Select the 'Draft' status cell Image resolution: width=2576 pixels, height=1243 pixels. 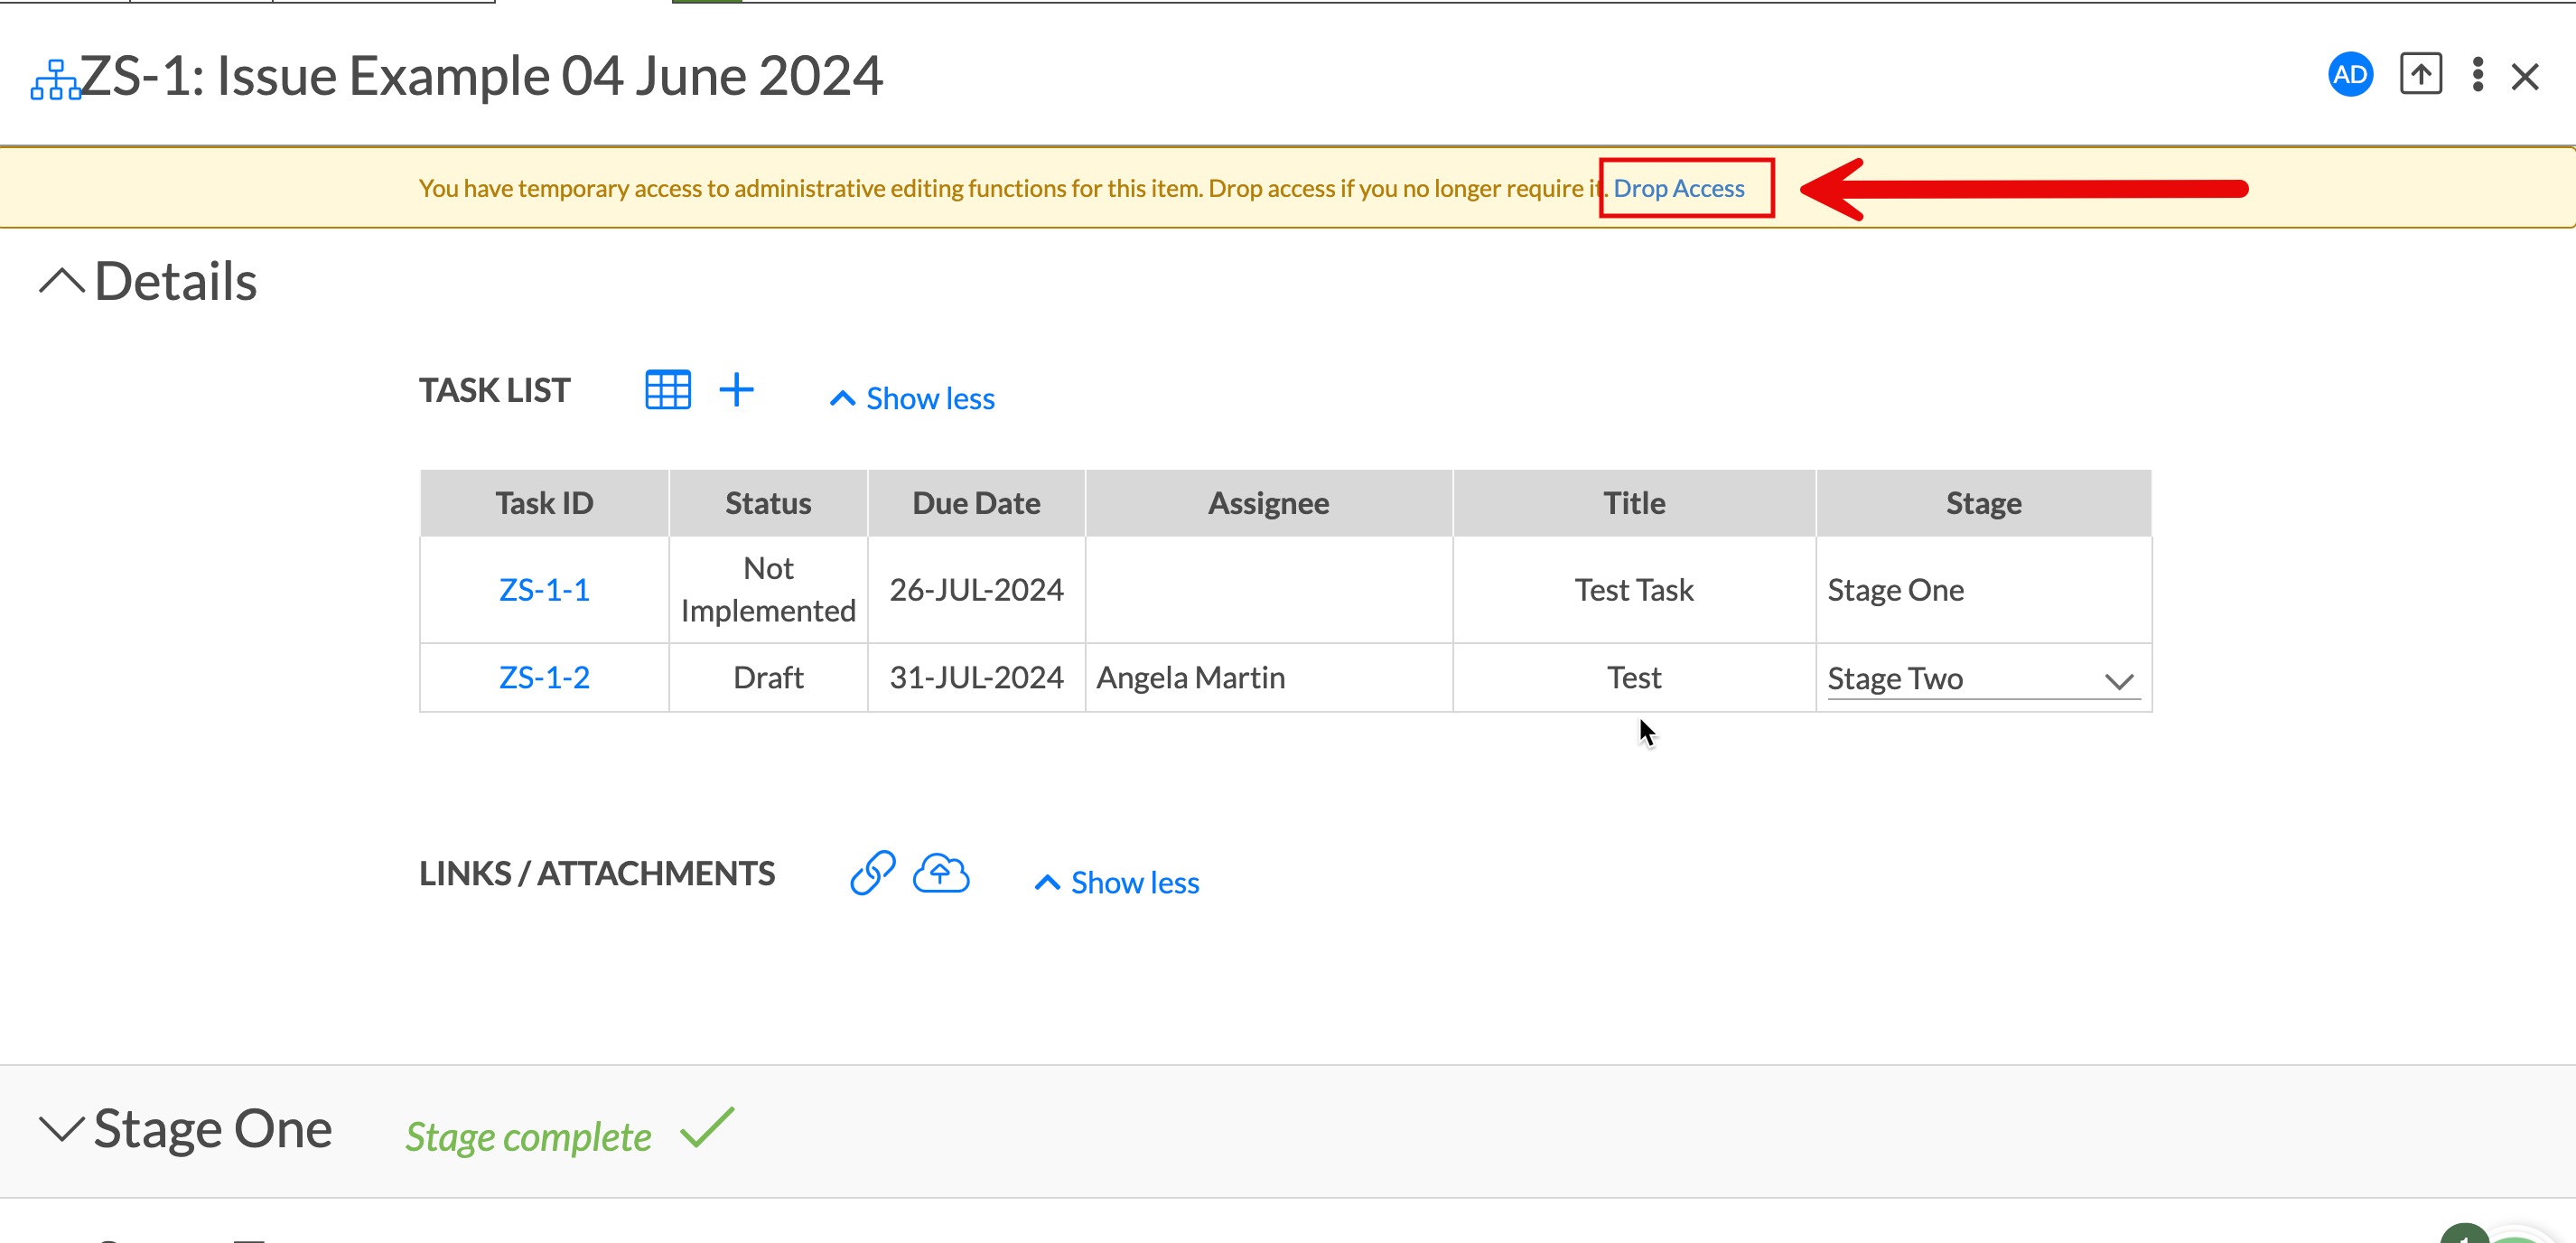(x=768, y=678)
